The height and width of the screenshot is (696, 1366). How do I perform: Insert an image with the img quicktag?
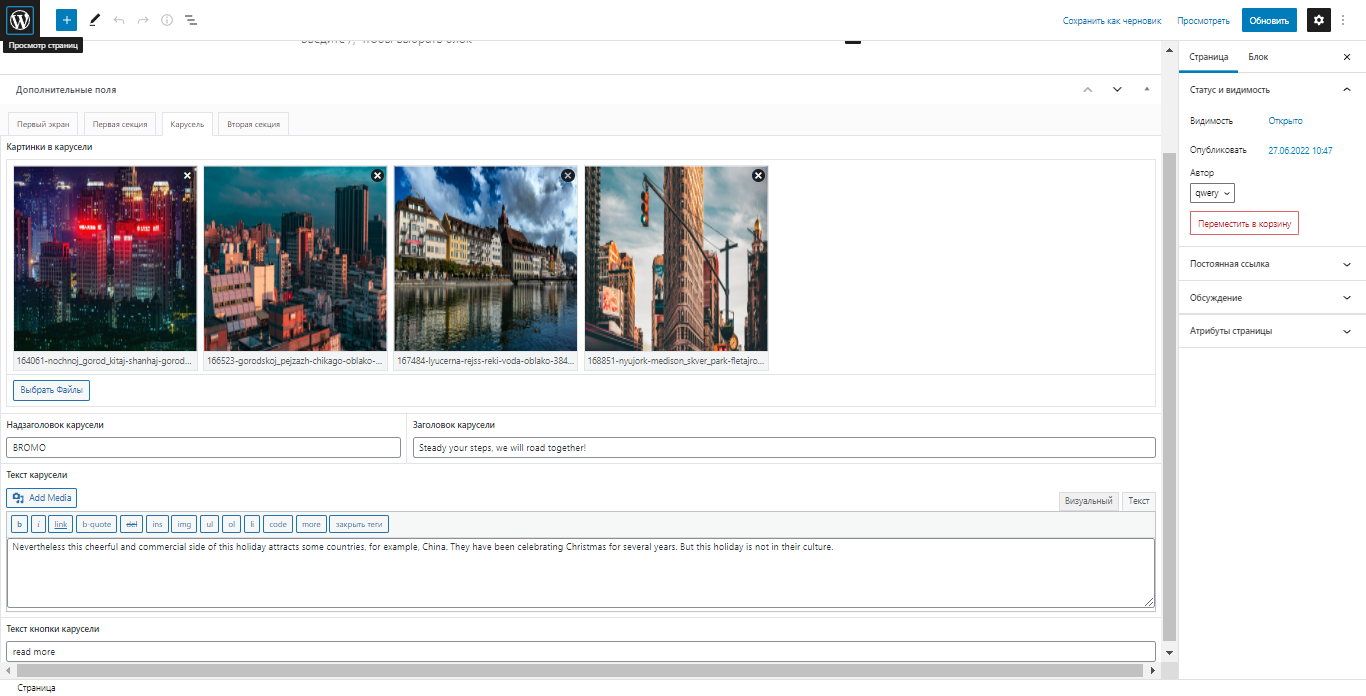click(184, 524)
